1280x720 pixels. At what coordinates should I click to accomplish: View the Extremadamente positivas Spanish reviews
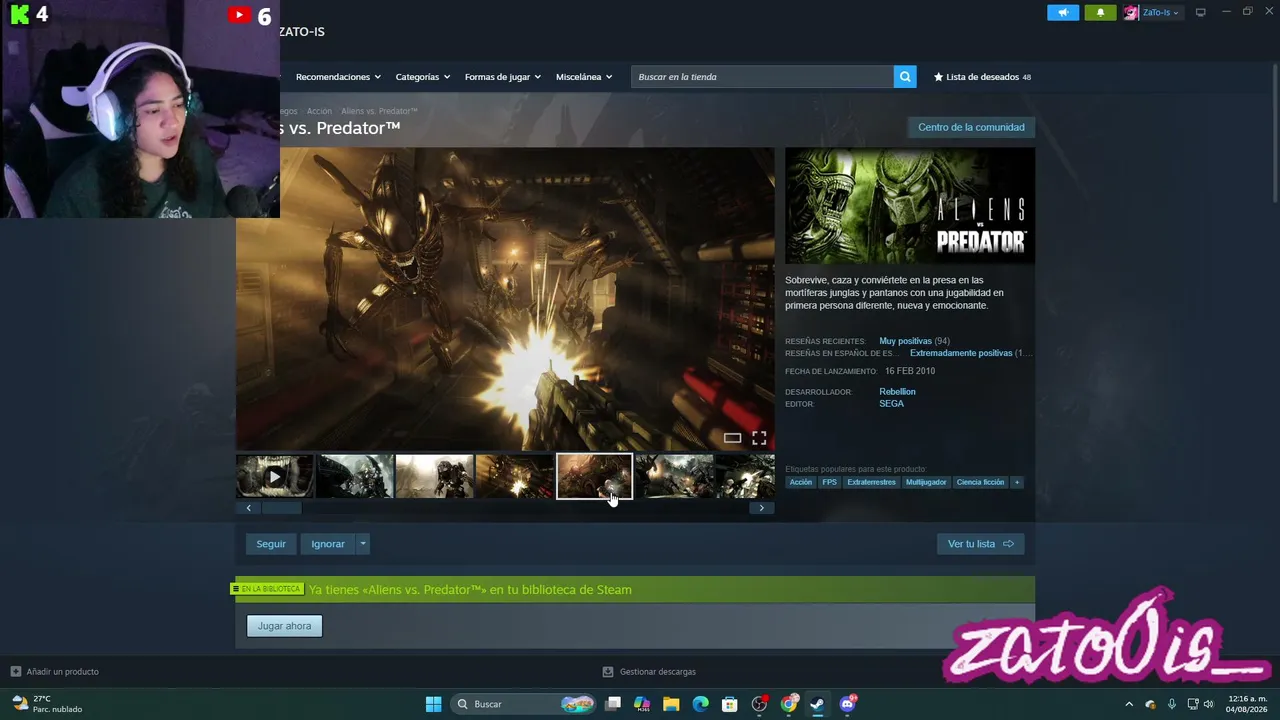click(x=961, y=353)
